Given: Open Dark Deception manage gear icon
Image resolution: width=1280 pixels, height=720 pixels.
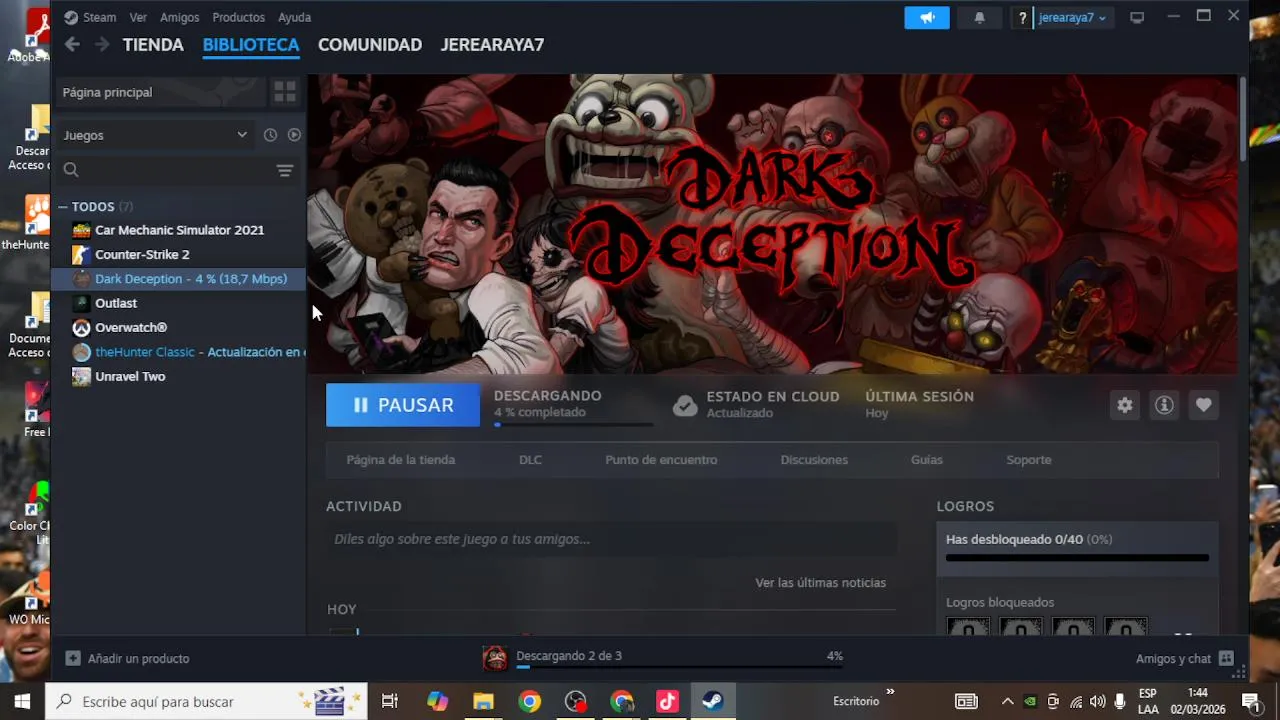Looking at the screenshot, I should point(1125,405).
